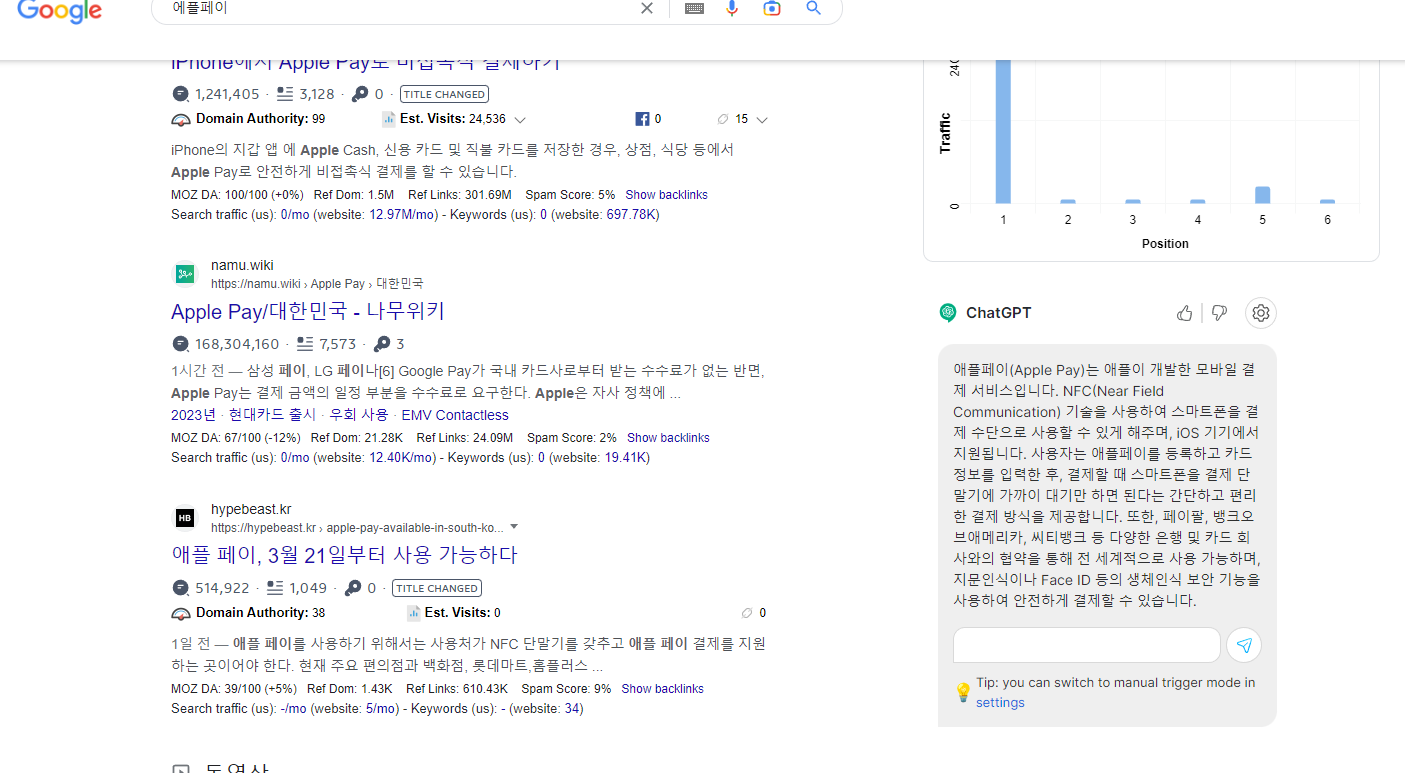Click the rank icon beside 168,304,160
The height and width of the screenshot is (773, 1405).
180,344
